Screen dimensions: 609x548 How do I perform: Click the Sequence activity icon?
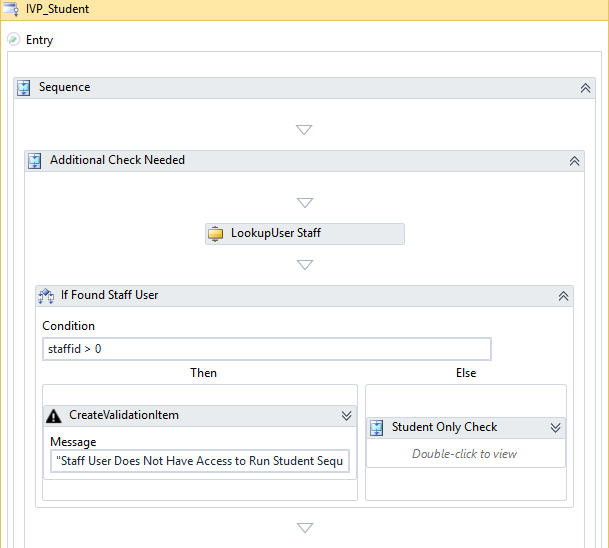pyautogui.click(x=24, y=88)
